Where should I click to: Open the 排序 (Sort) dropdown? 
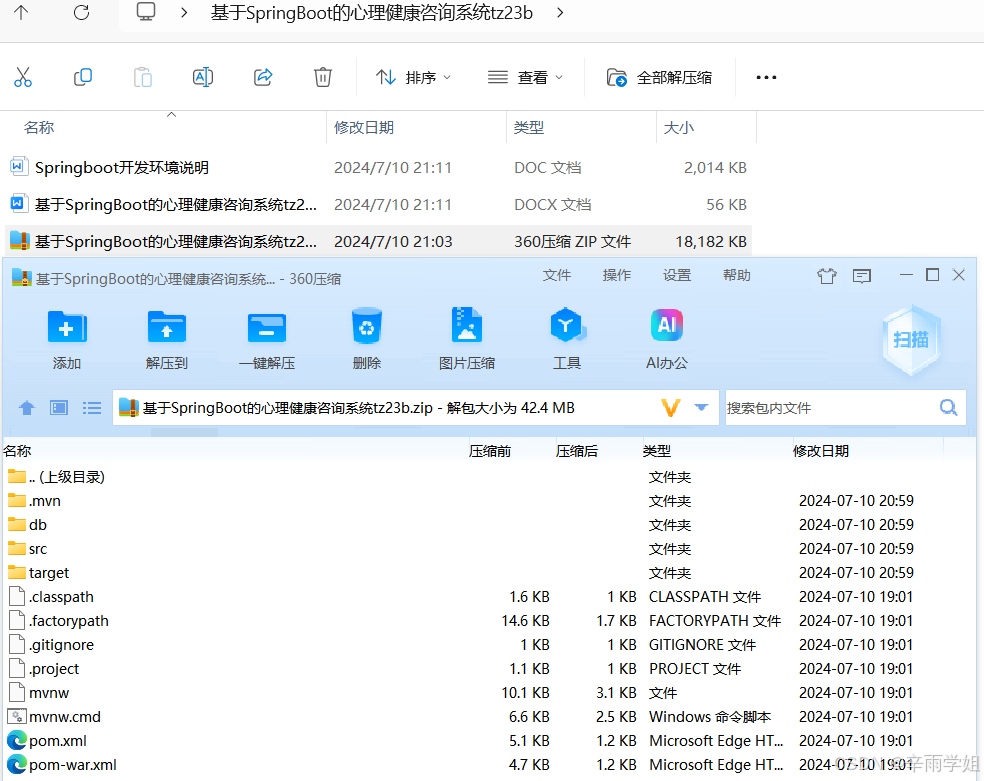coord(419,77)
